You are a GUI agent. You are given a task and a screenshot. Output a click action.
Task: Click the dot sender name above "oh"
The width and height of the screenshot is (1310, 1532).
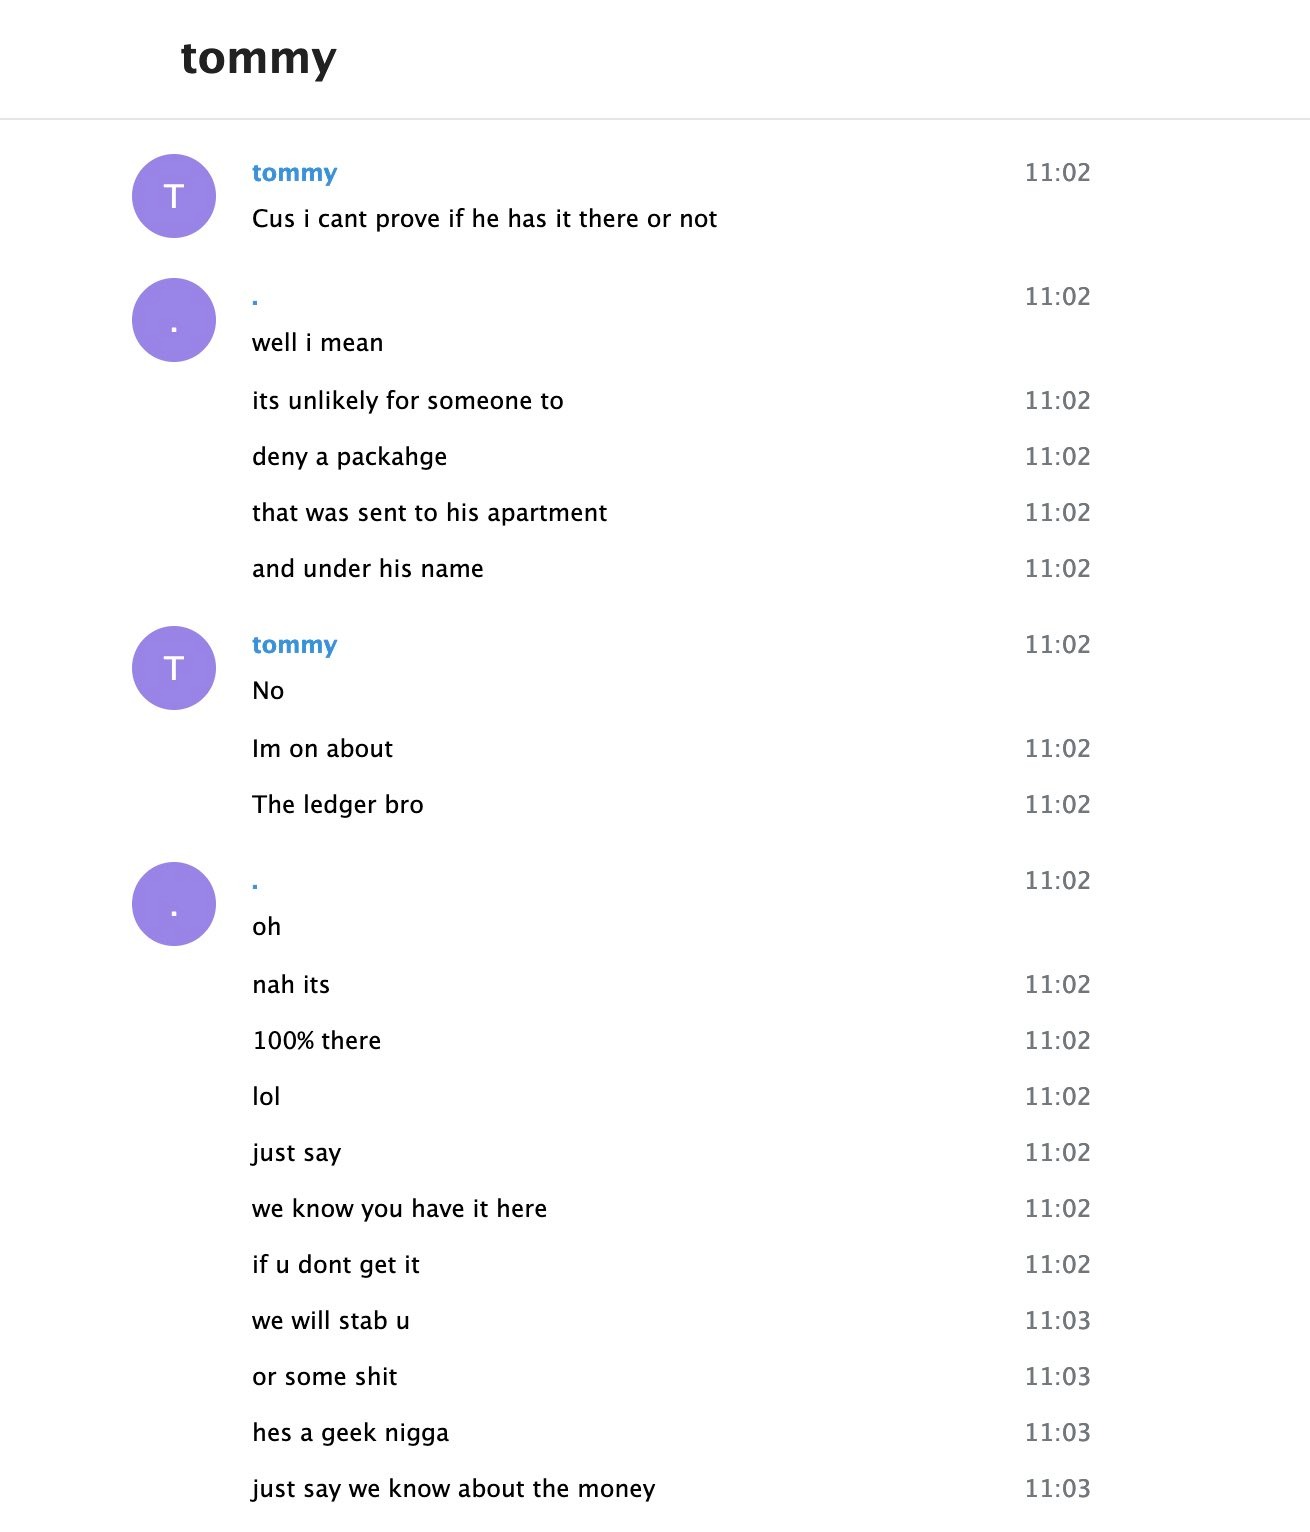(x=256, y=883)
